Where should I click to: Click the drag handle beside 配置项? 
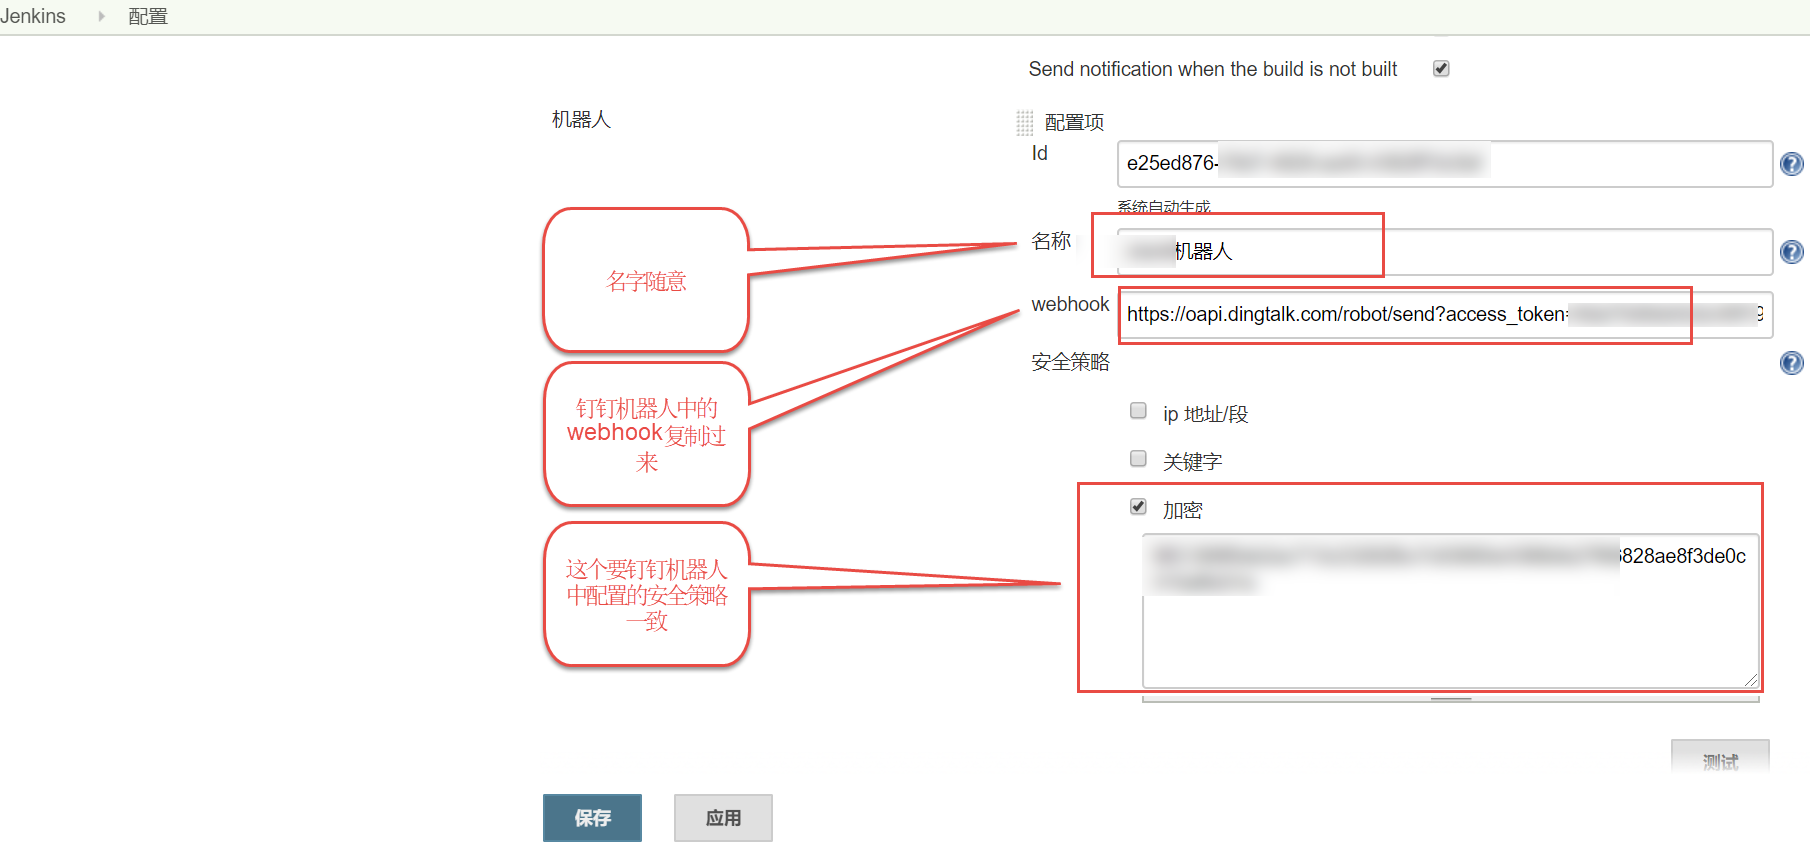click(x=1024, y=123)
